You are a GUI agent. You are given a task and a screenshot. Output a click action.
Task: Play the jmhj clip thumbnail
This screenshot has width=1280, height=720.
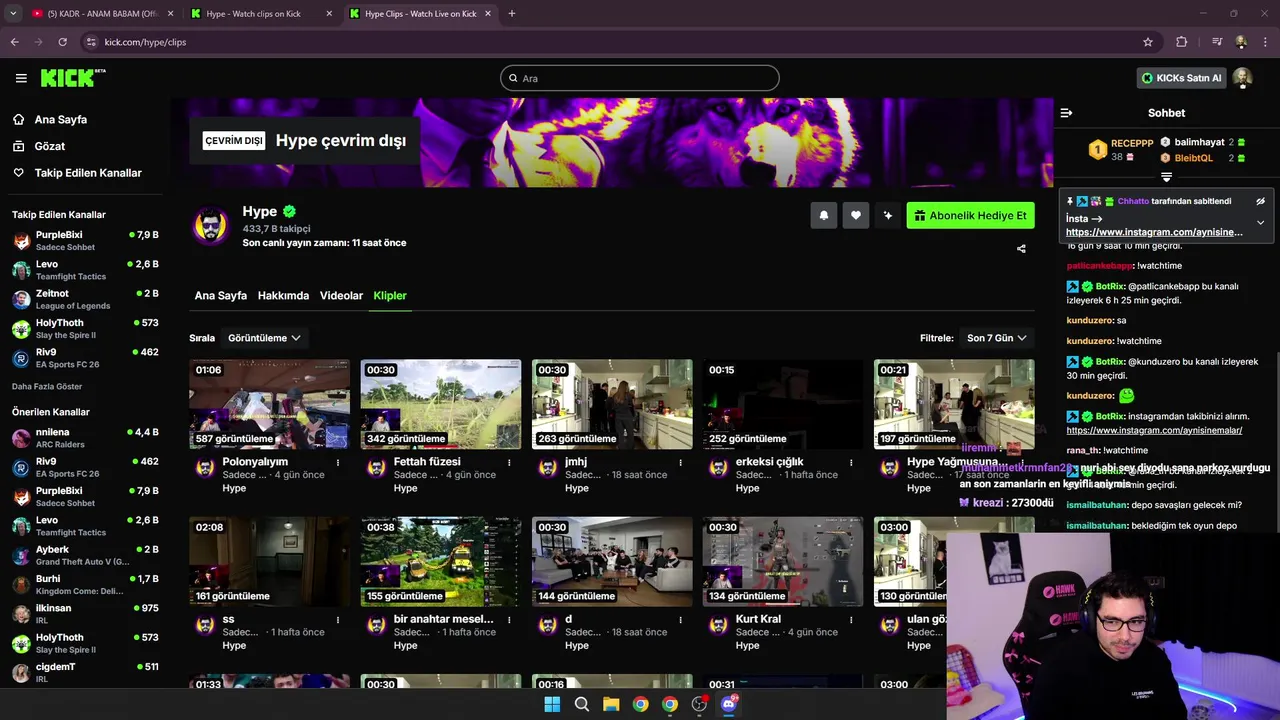click(x=612, y=405)
